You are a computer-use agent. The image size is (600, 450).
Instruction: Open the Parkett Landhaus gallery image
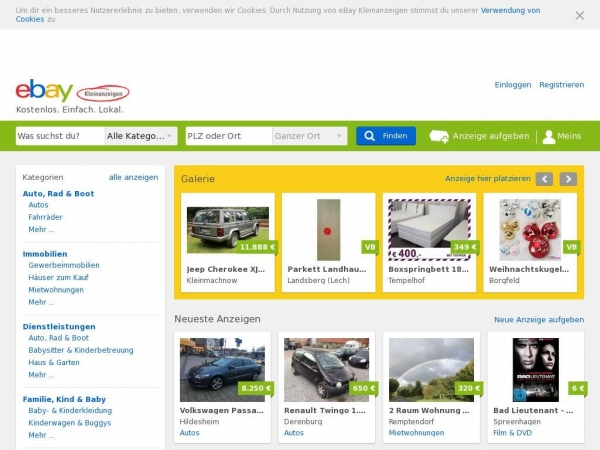pyautogui.click(x=328, y=230)
